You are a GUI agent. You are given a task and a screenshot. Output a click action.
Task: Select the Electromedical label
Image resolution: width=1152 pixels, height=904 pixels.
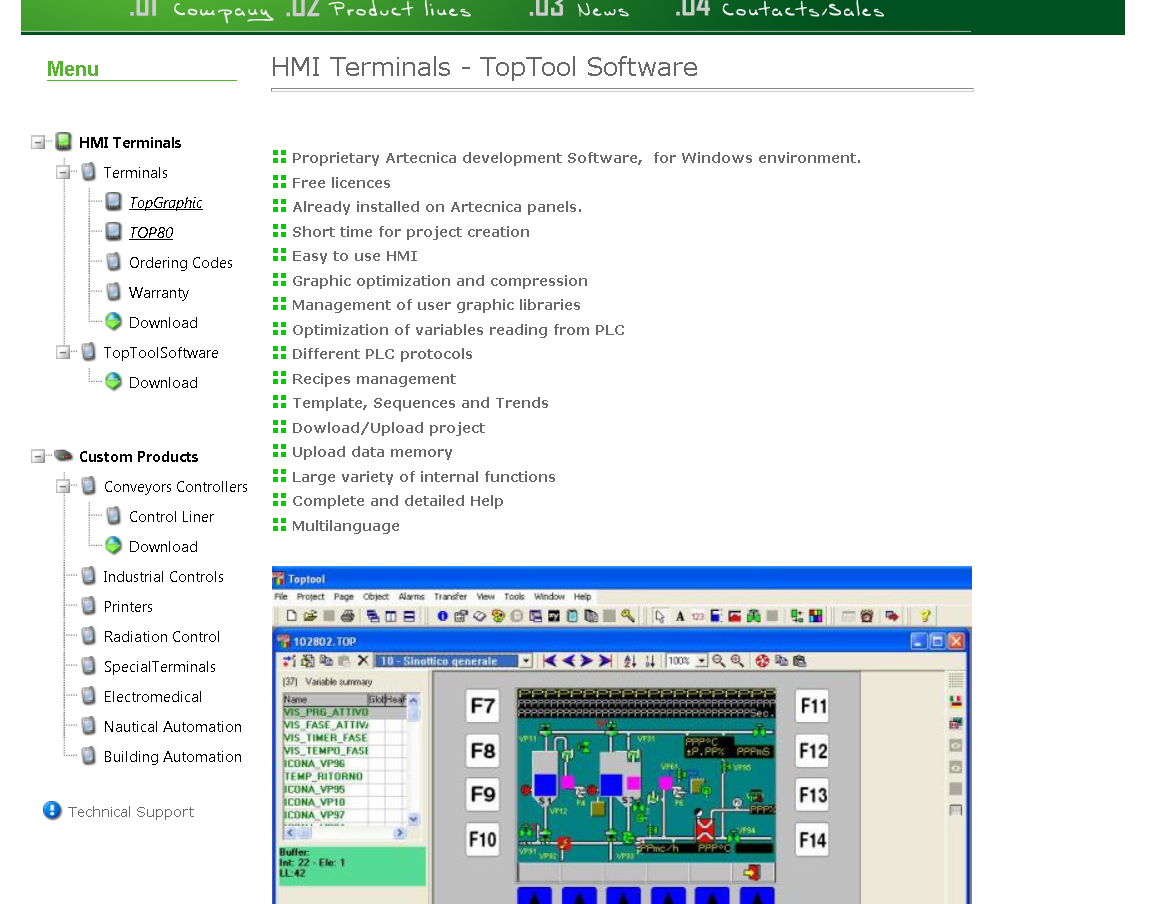click(x=153, y=697)
